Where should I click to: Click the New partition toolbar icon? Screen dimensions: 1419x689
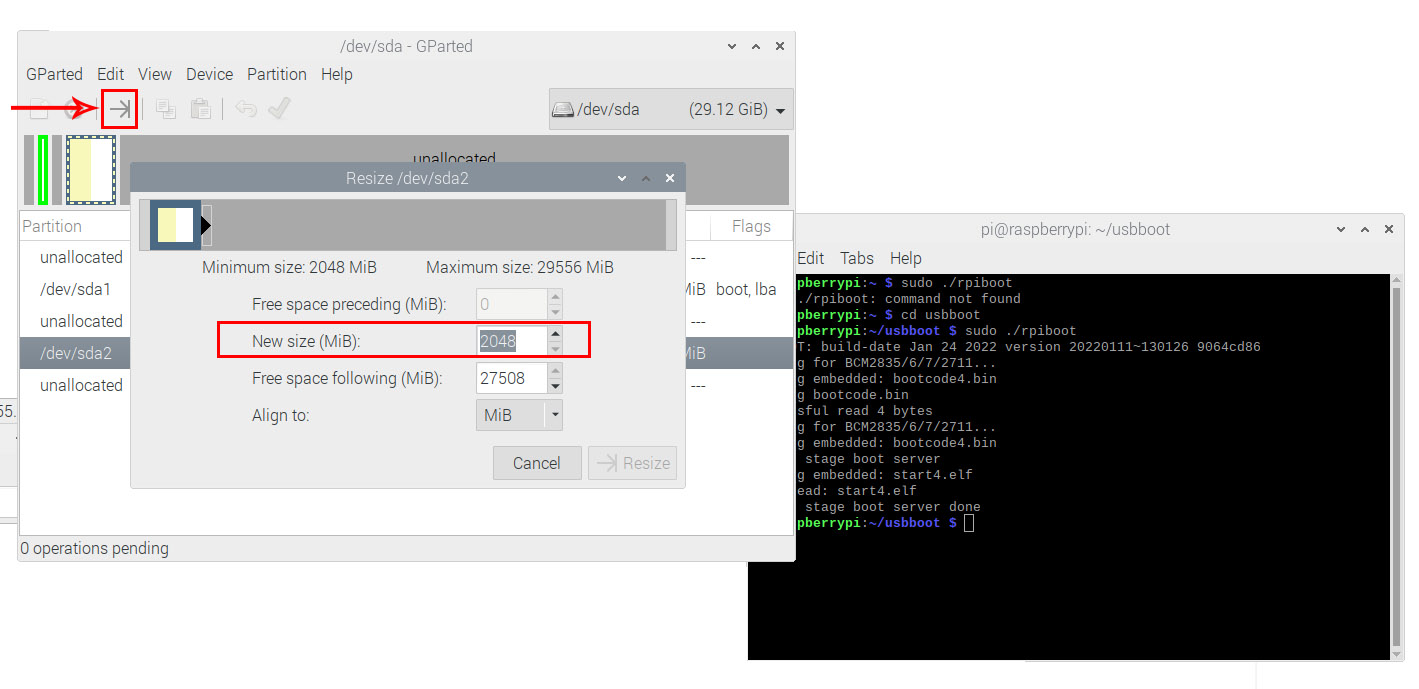click(39, 109)
